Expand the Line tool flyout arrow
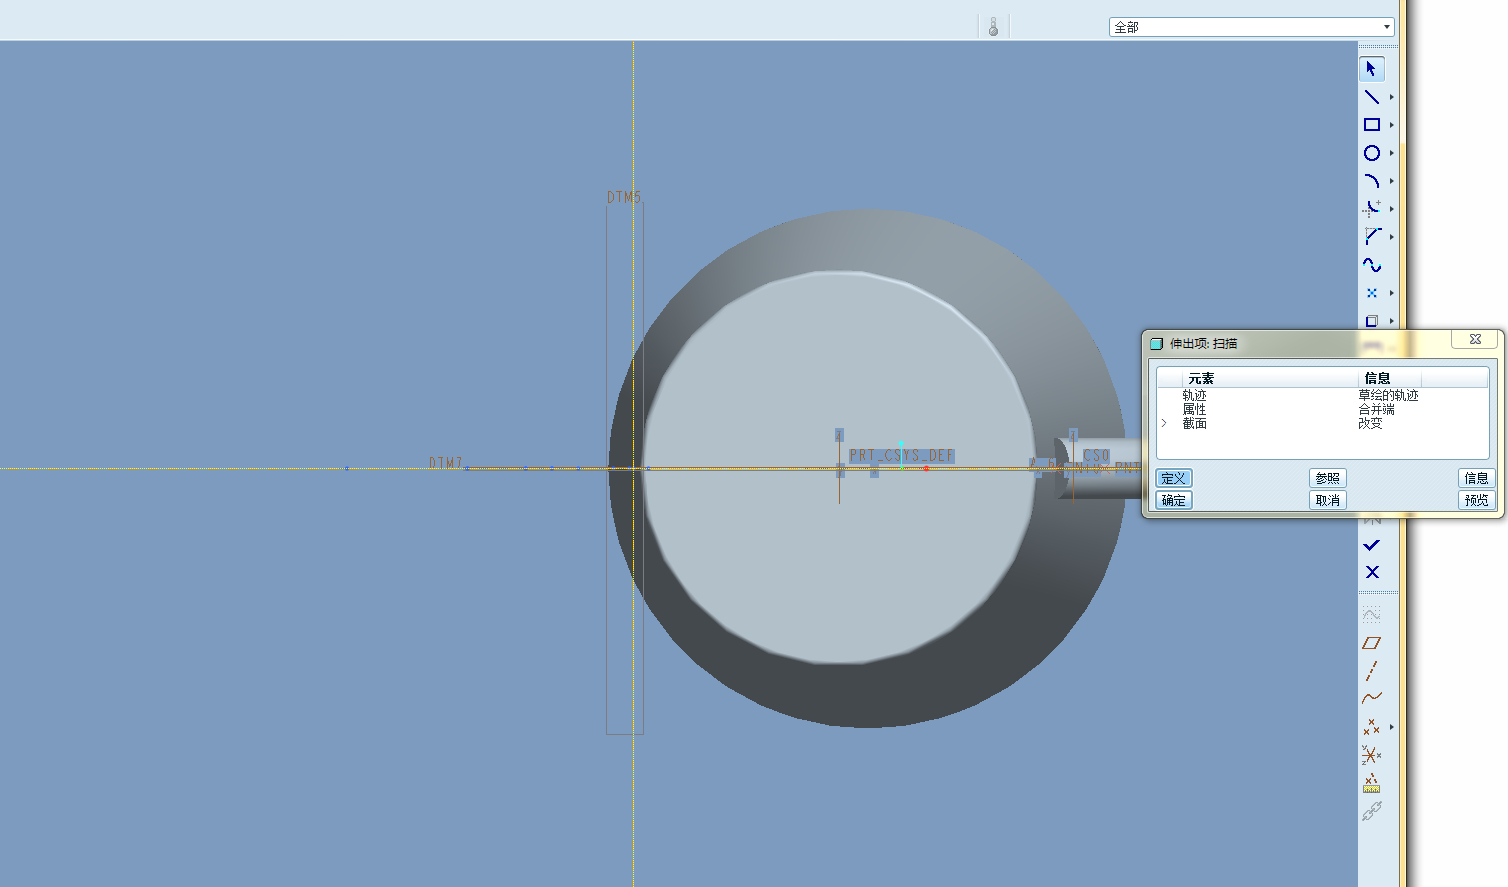This screenshot has height=887, width=1508. tap(1391, 97)
